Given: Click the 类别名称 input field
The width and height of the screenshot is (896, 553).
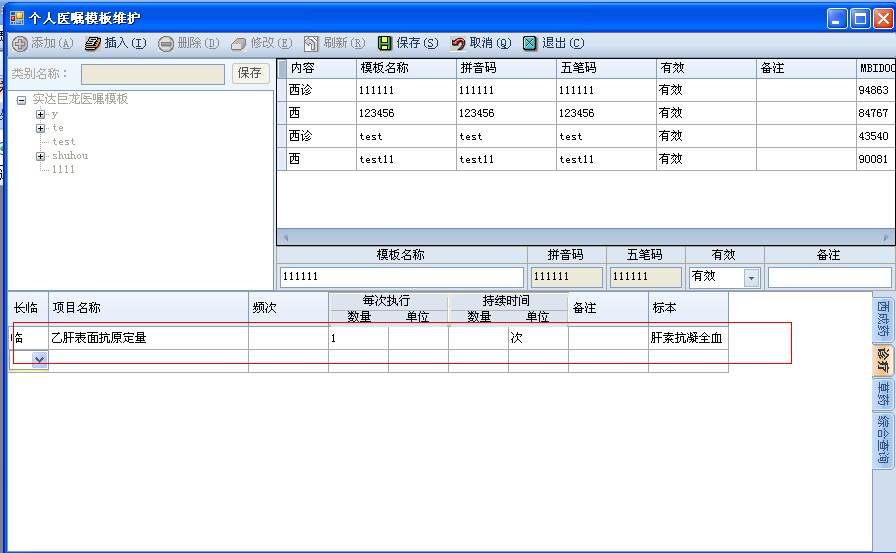Looking at the screenshot, I should point(153,74).
